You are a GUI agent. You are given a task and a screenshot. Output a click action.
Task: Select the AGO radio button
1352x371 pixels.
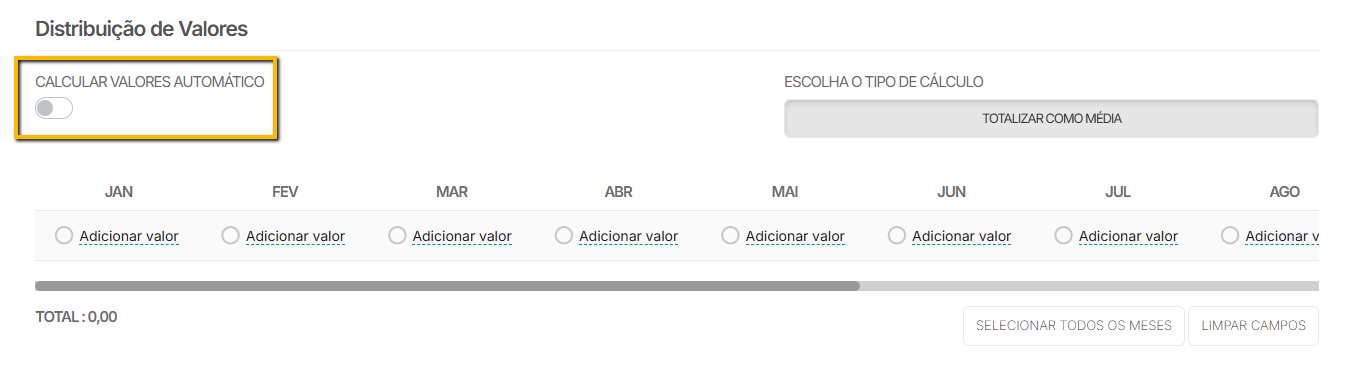pyautogui.click(x=1230, y=235)
